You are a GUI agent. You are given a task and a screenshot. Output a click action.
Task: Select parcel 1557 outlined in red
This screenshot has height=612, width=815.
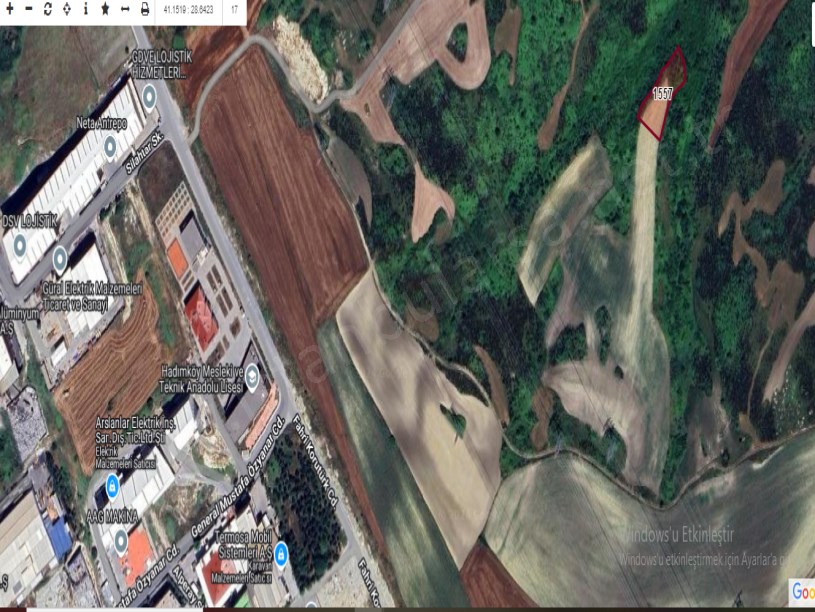click(663, 97)
